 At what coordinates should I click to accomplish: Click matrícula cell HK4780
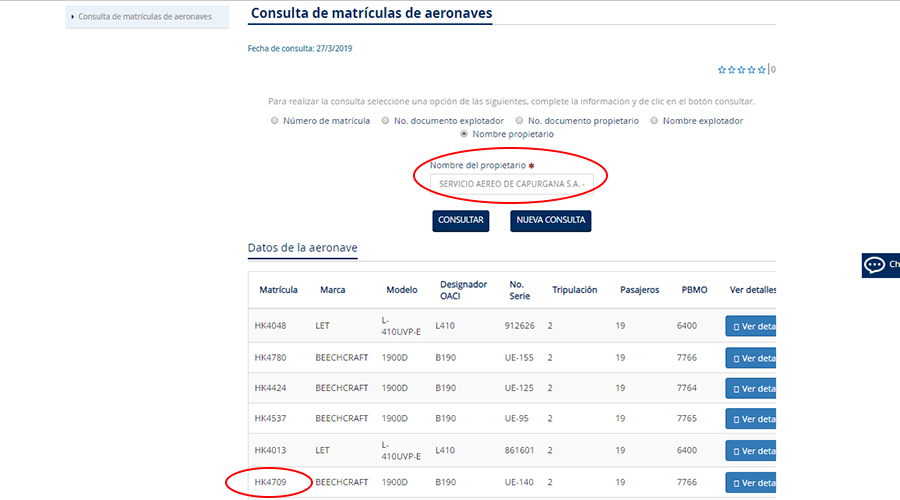point(270,358)
